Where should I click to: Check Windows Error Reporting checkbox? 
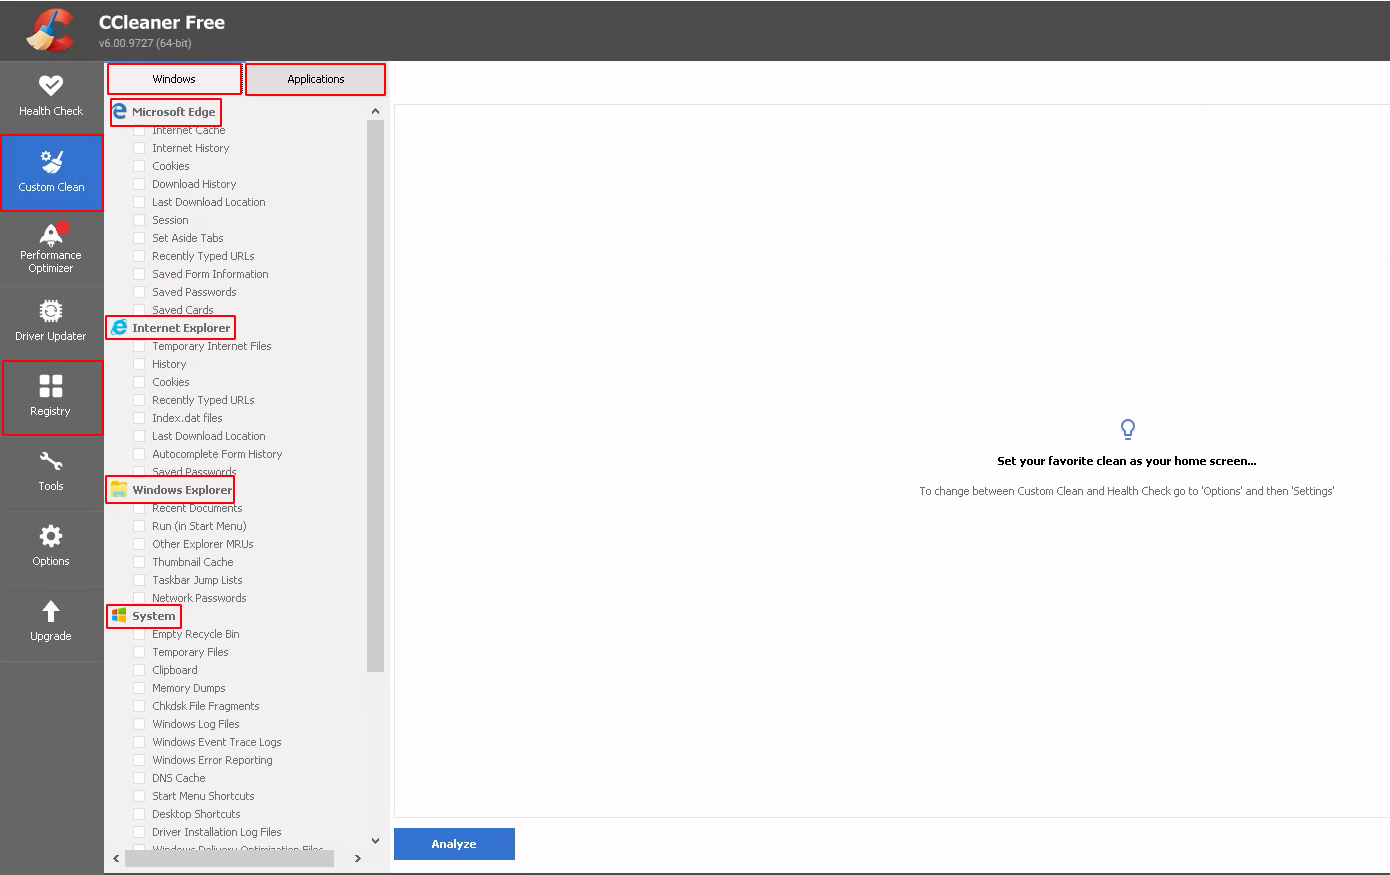[x=139, y=760]
